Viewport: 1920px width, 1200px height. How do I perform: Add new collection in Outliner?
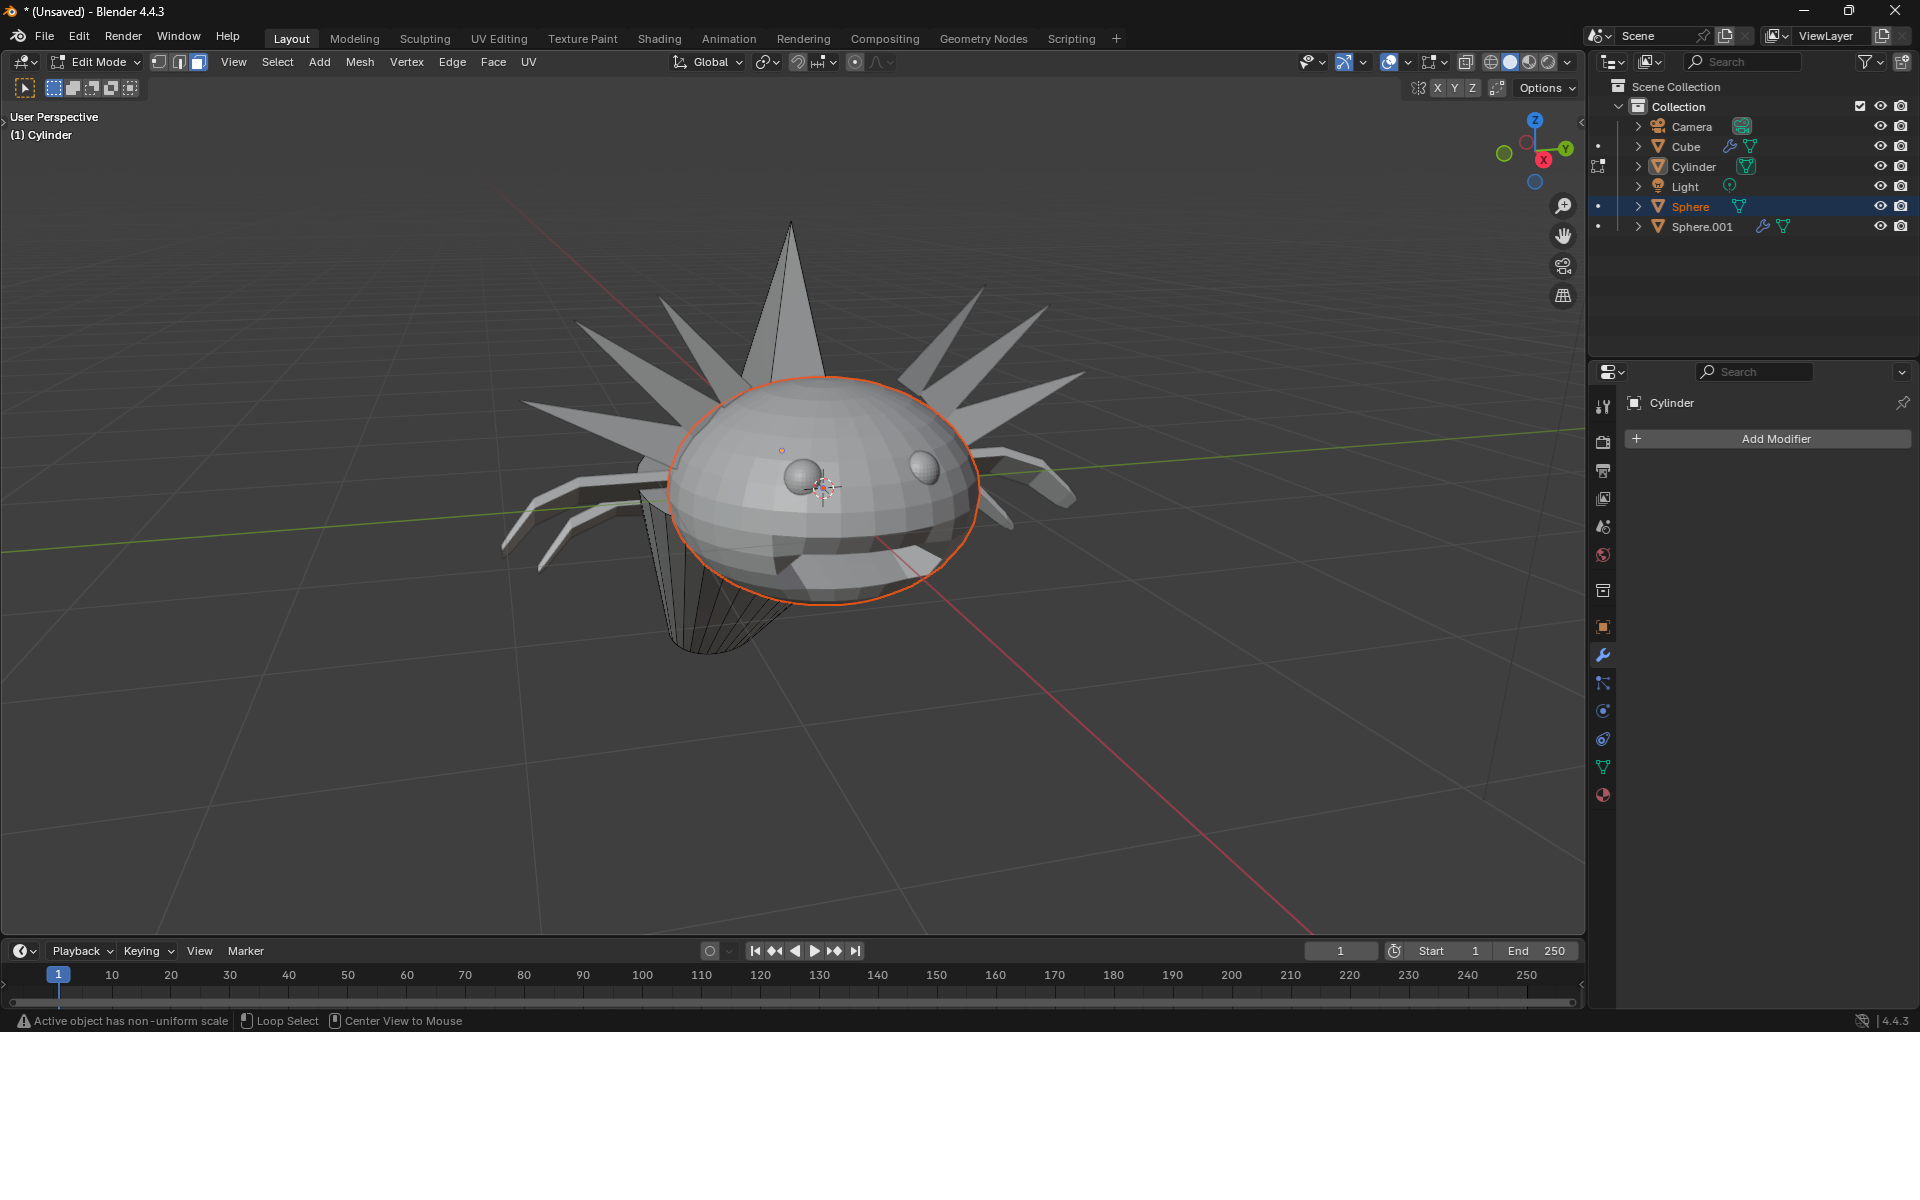point(1902,62)
